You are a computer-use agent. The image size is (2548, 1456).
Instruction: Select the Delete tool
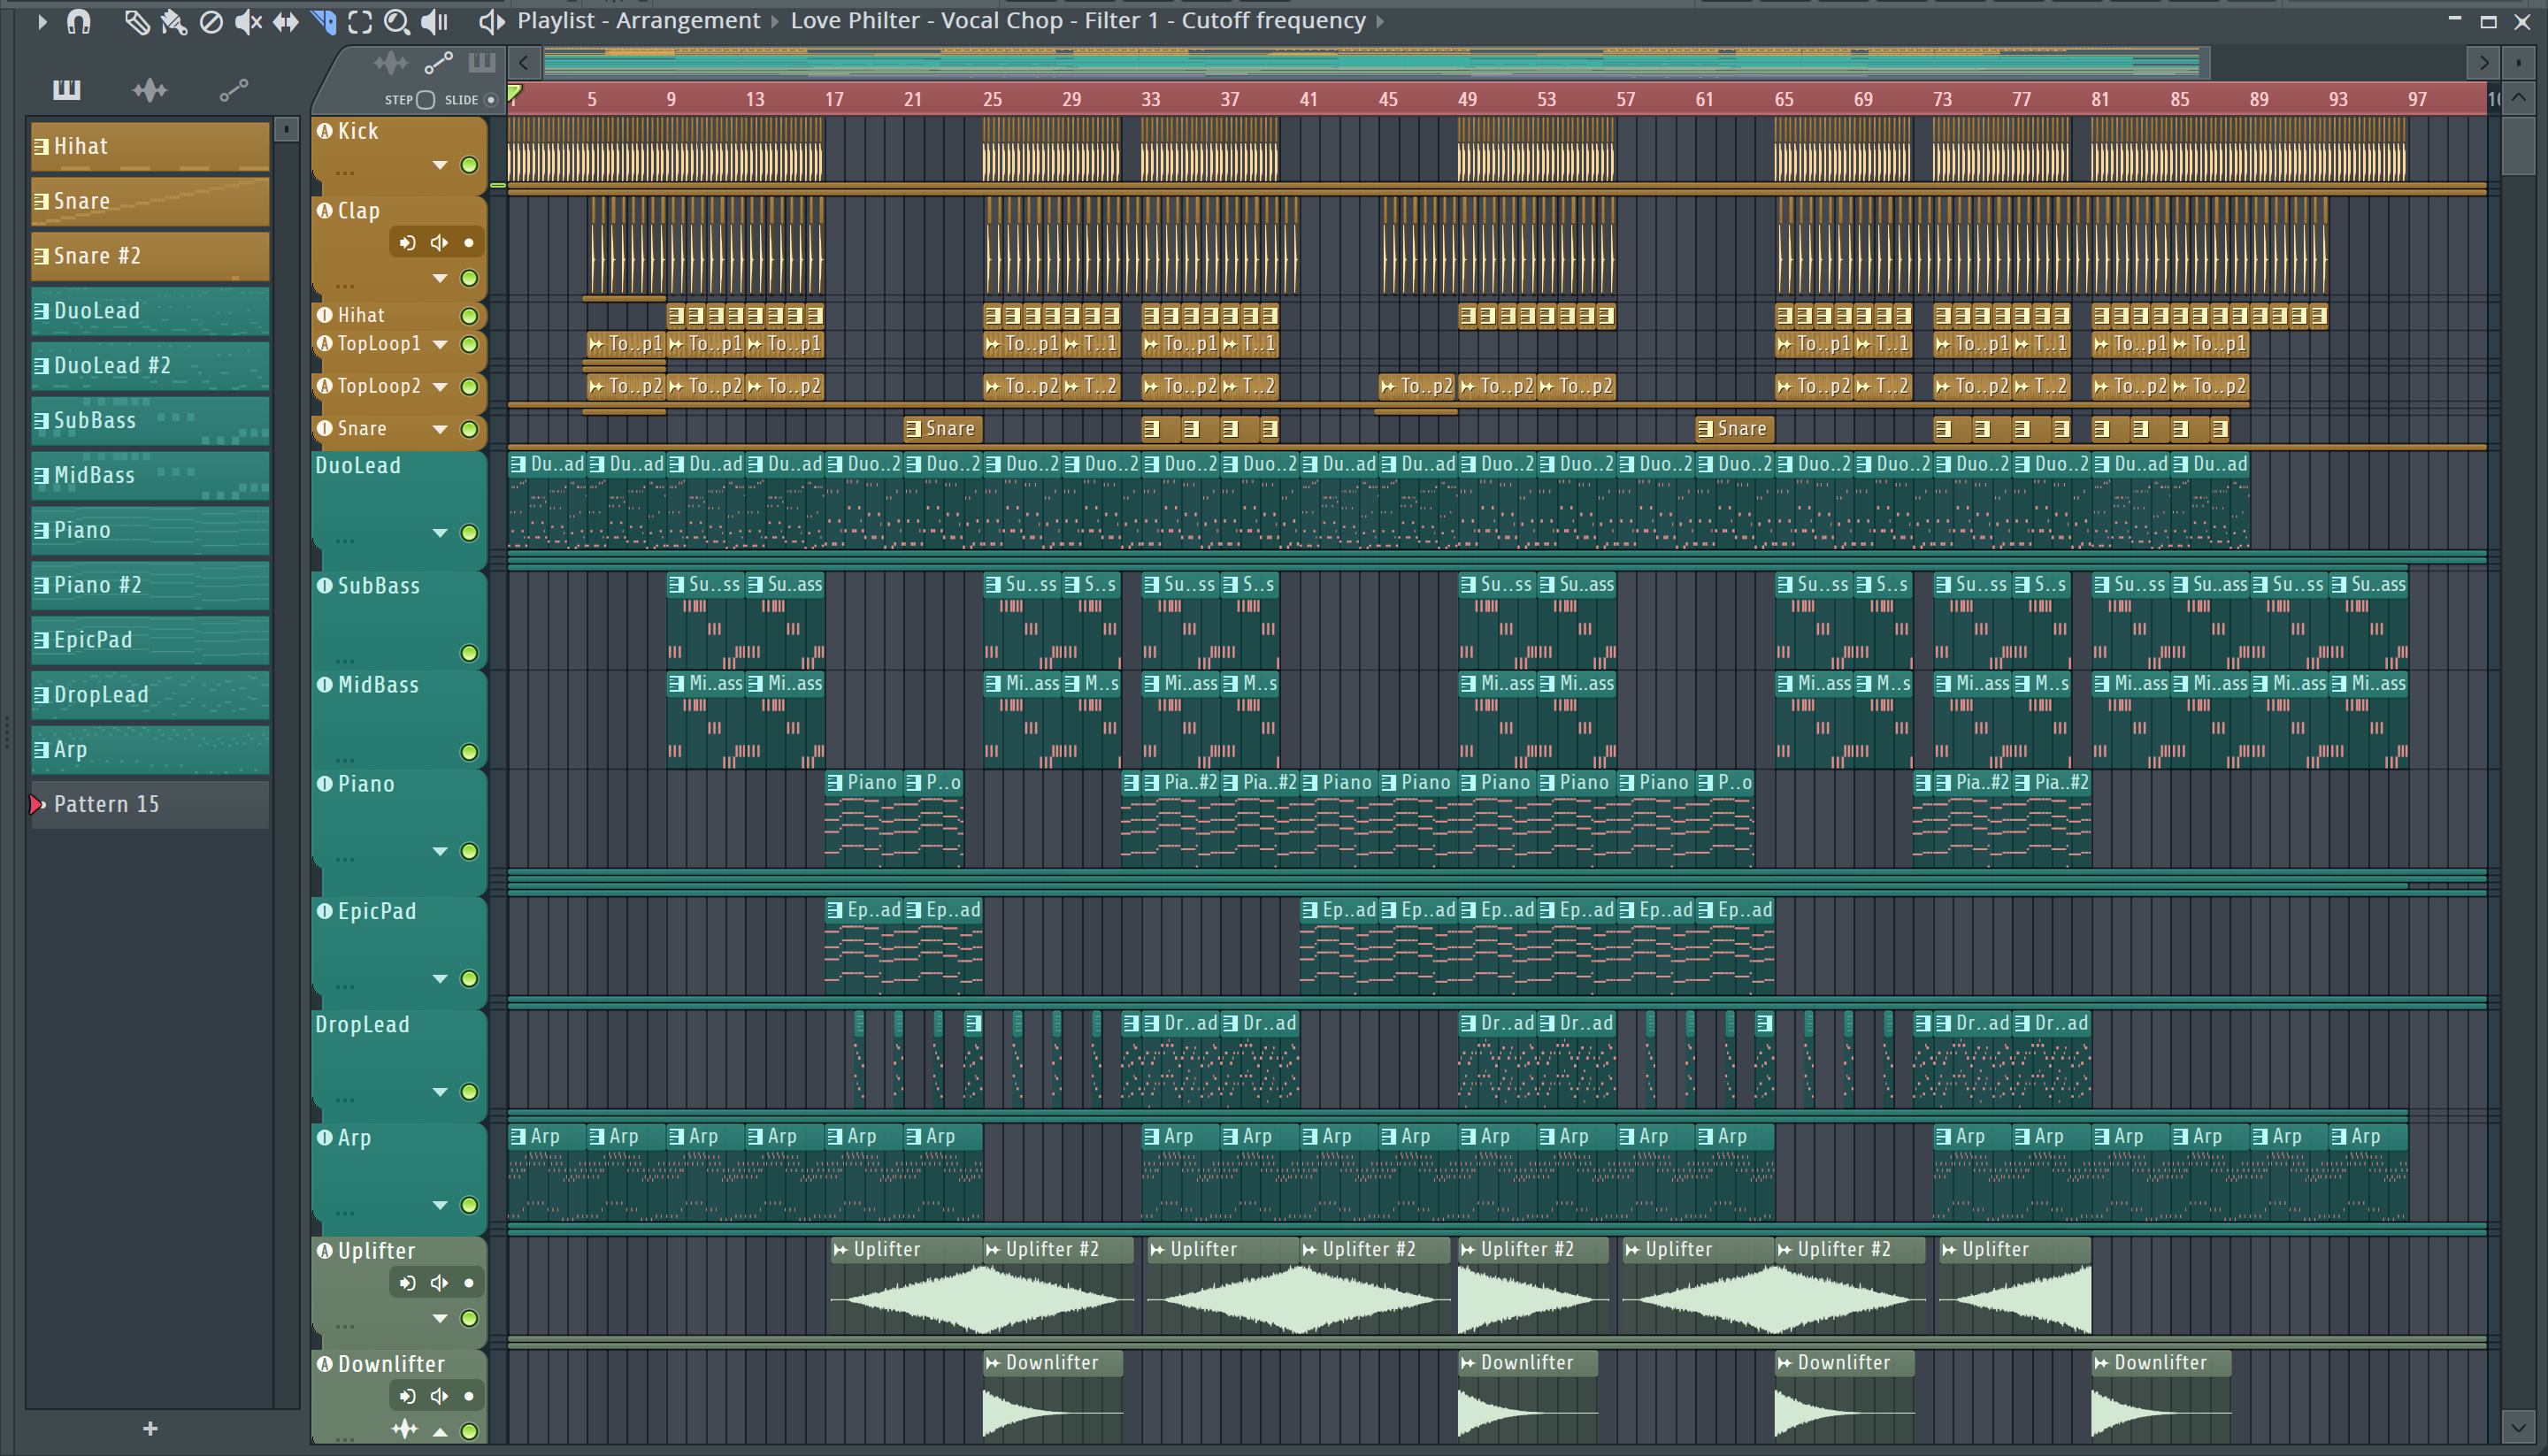tap(211, 21)
